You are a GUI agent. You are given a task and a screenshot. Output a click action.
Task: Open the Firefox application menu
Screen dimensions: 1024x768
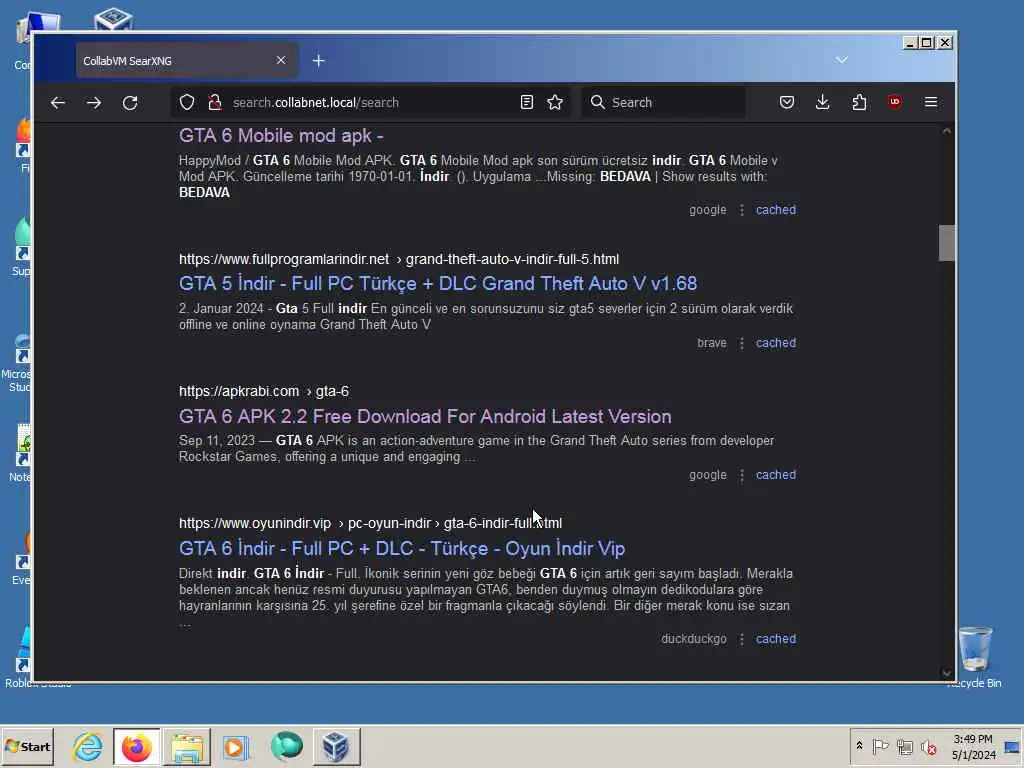[x=931, y=103]
